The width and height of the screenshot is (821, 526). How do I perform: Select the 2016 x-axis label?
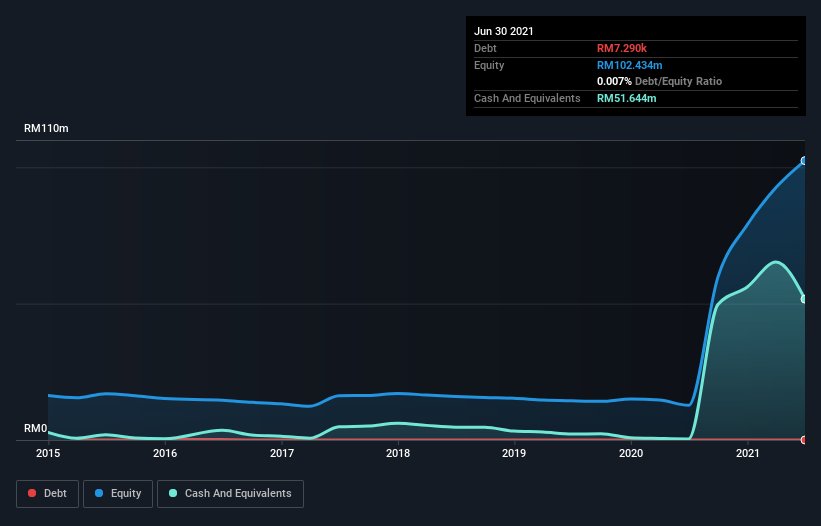165,453
